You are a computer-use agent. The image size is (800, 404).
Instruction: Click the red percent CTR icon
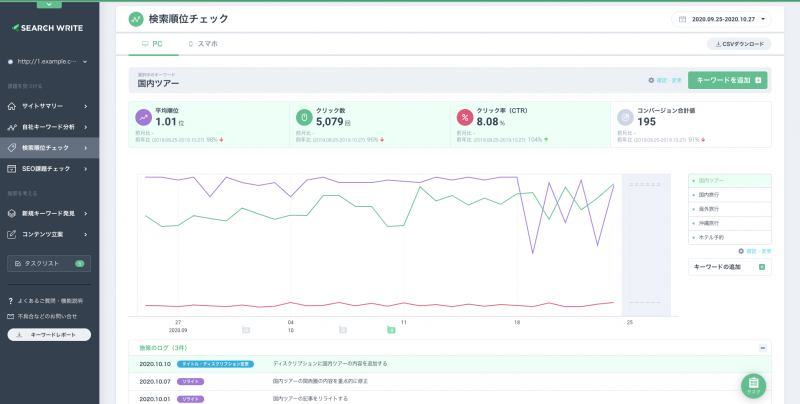point(465,117)
